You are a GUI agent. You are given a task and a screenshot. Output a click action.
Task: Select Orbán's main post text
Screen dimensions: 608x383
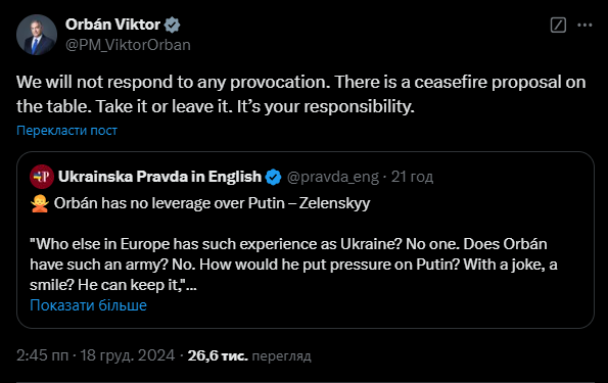301,94
